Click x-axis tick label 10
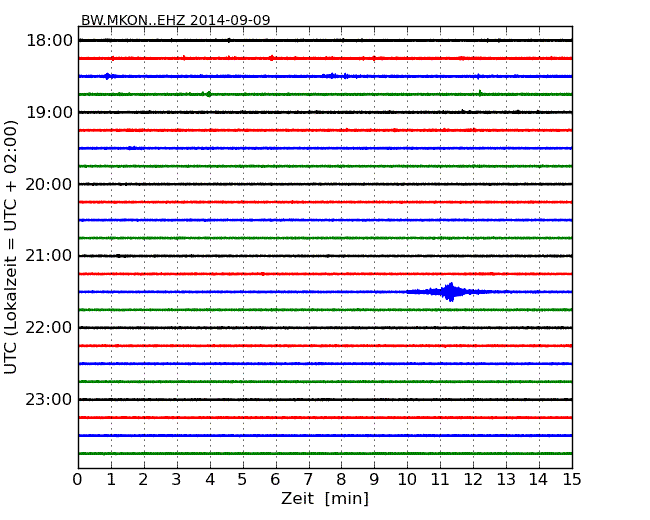The width and height of the screenshot is (650, 520). [407, 479]
